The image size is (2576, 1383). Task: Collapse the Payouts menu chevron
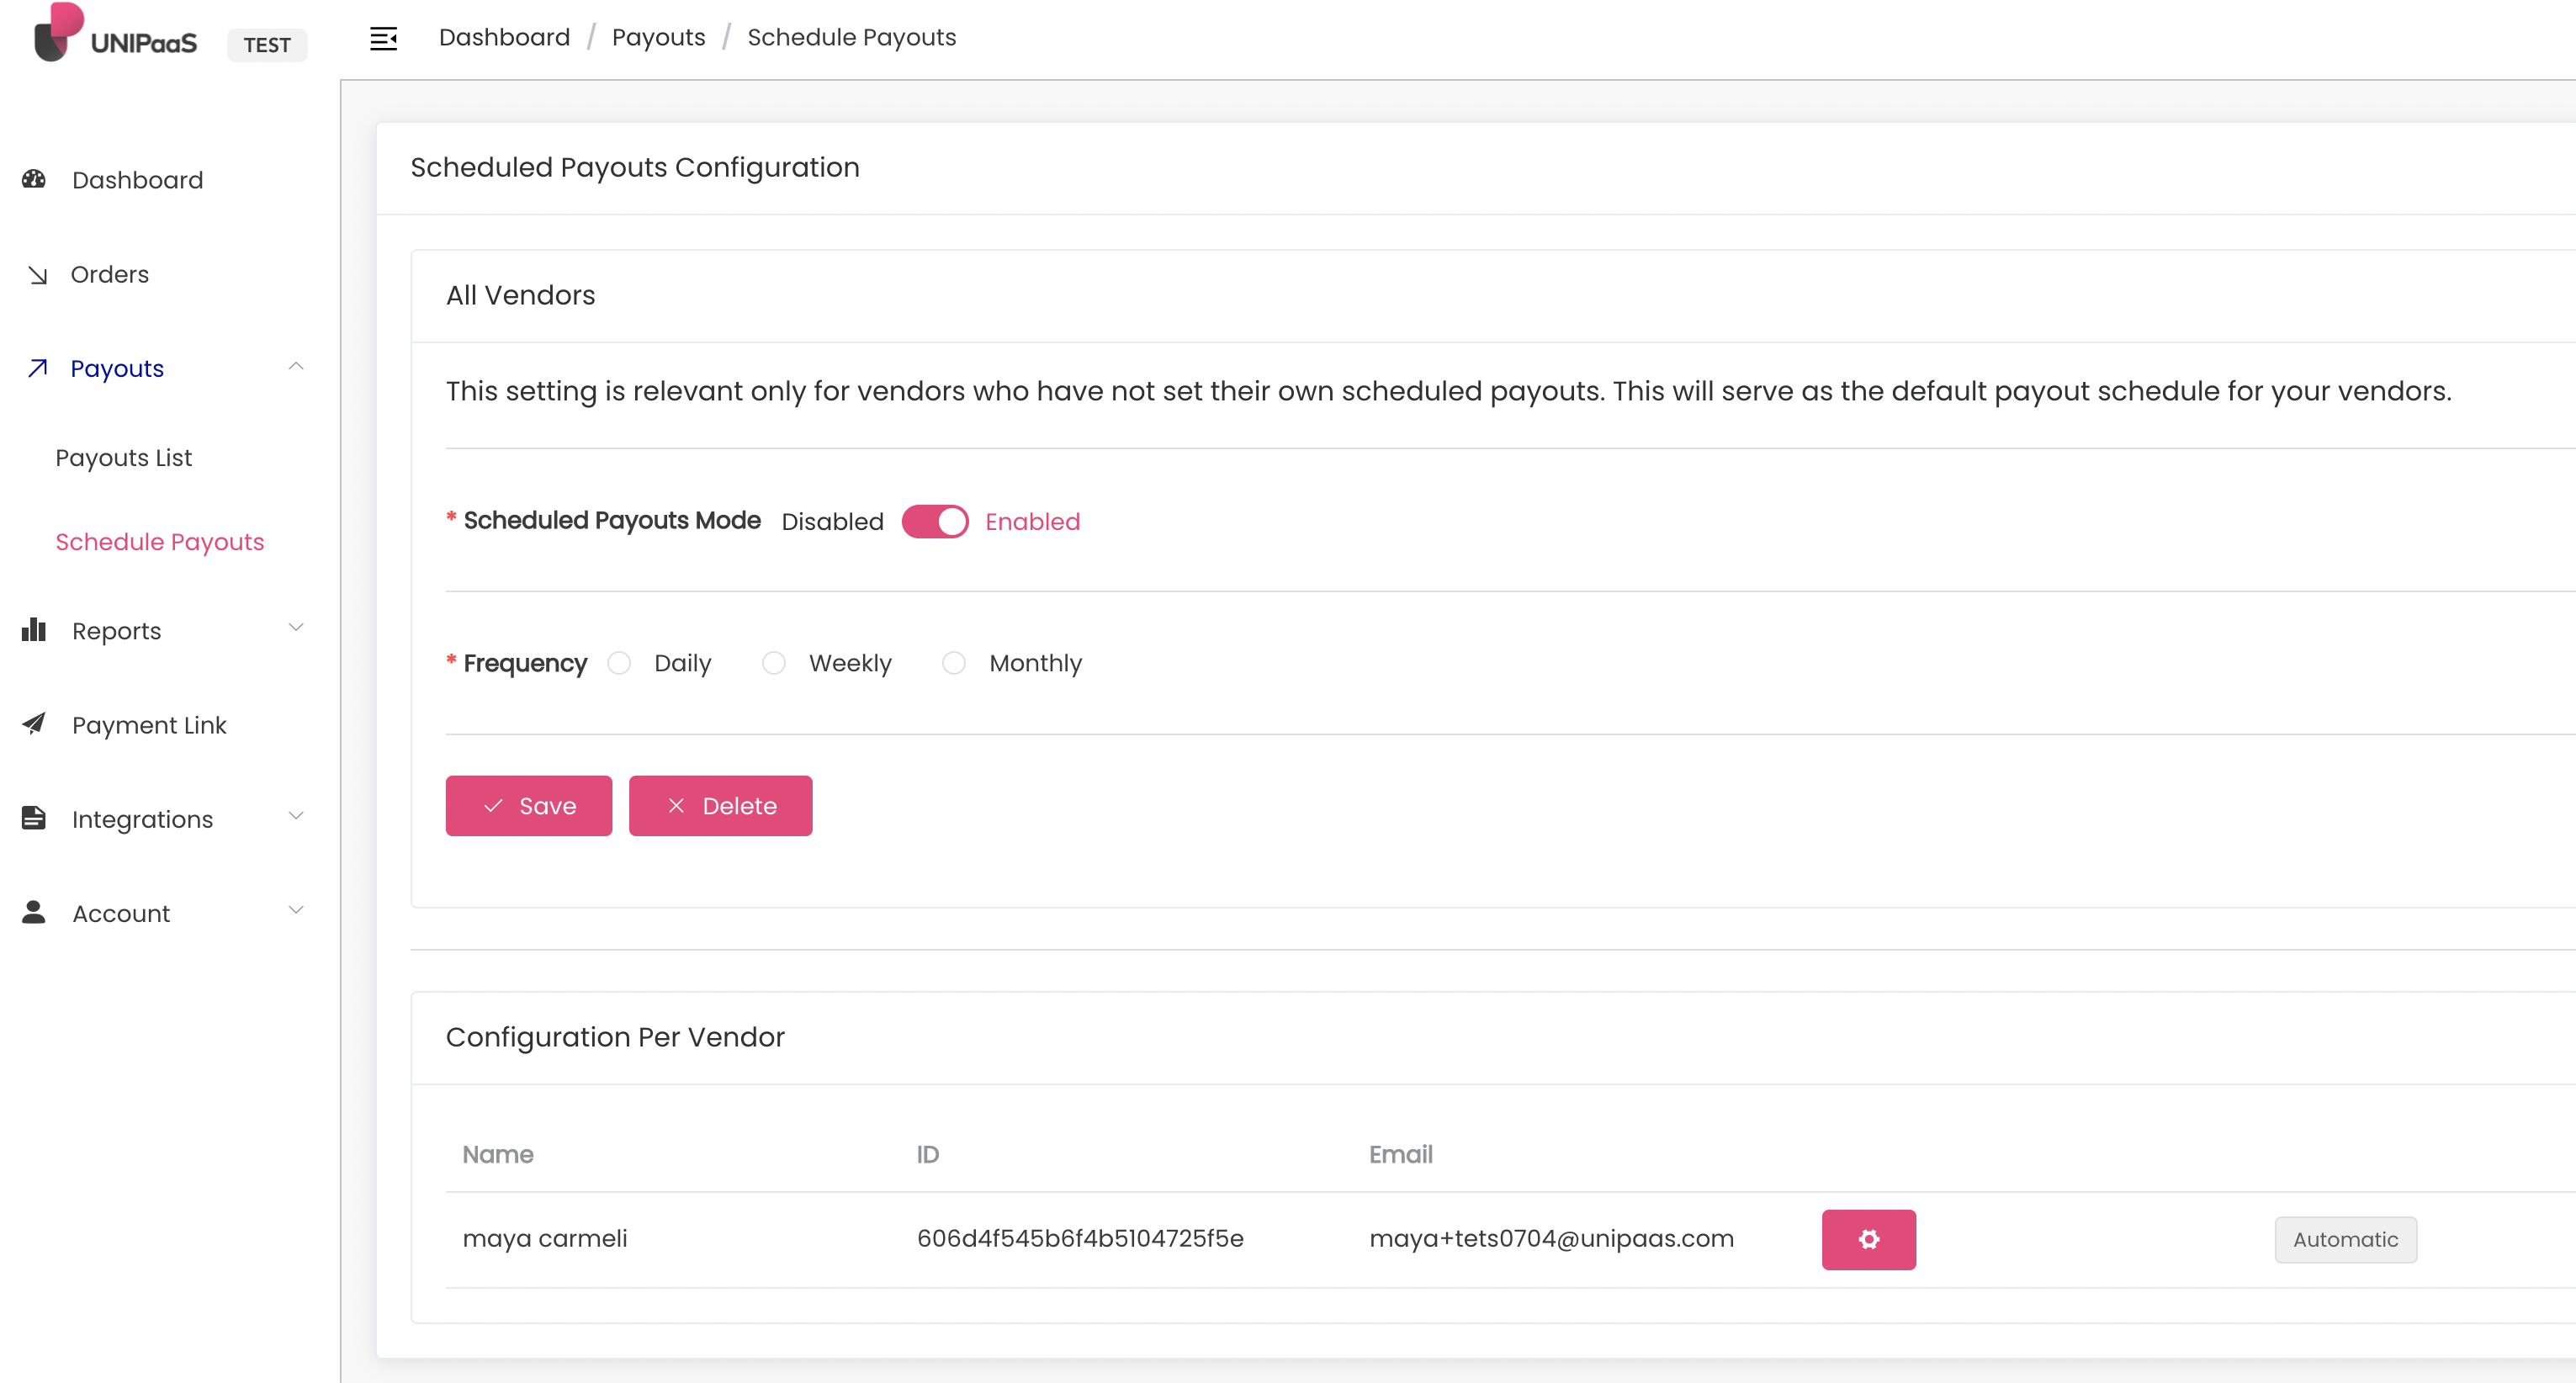[295, 366]
